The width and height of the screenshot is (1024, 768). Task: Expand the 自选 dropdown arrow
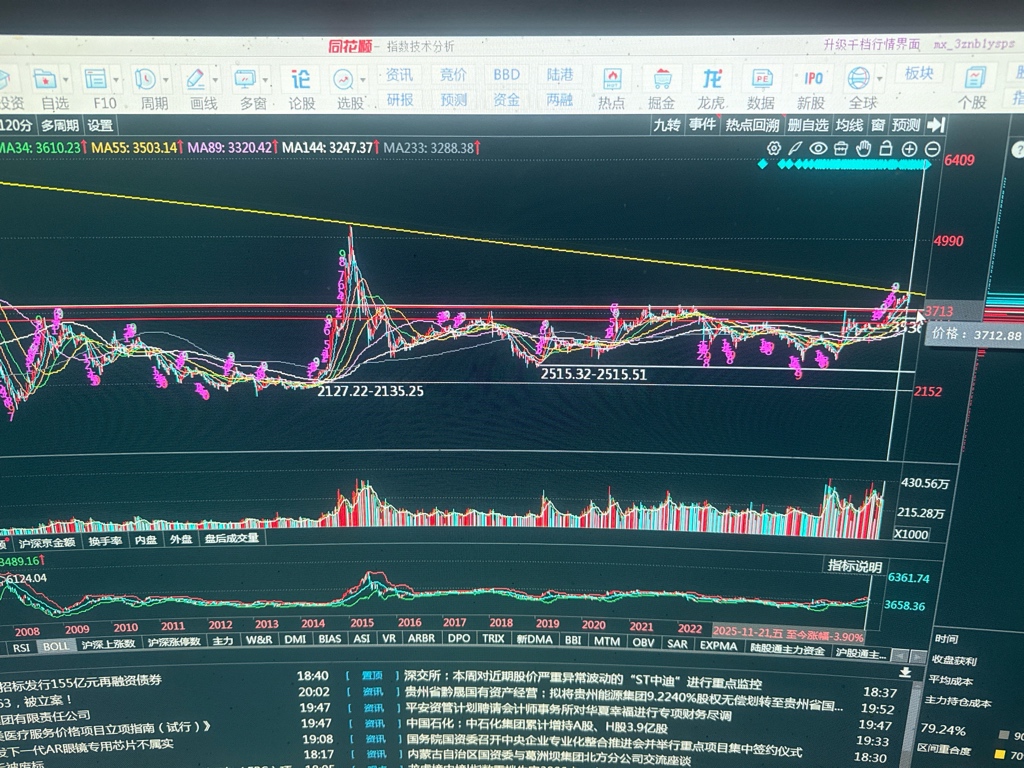(67, 80)
